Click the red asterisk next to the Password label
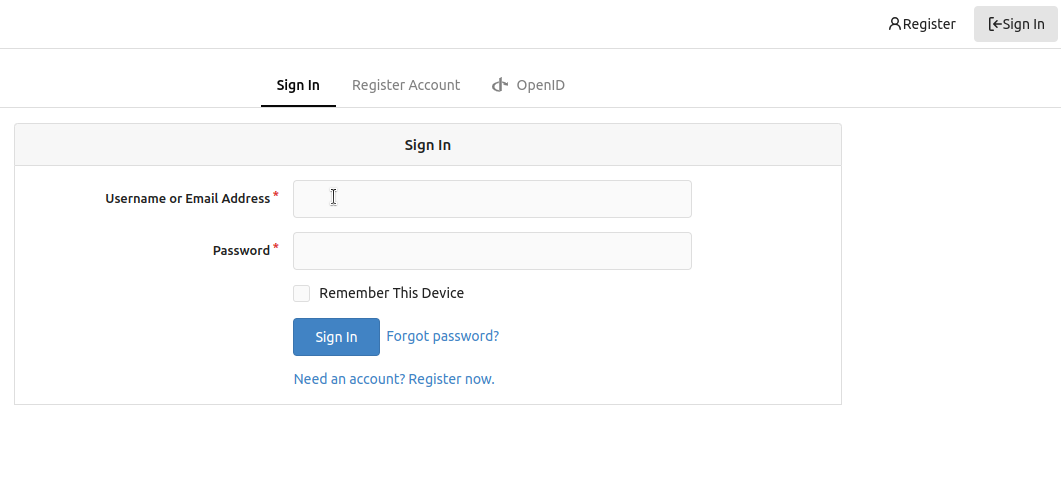 pyautogui.click(x=276, y=248)
